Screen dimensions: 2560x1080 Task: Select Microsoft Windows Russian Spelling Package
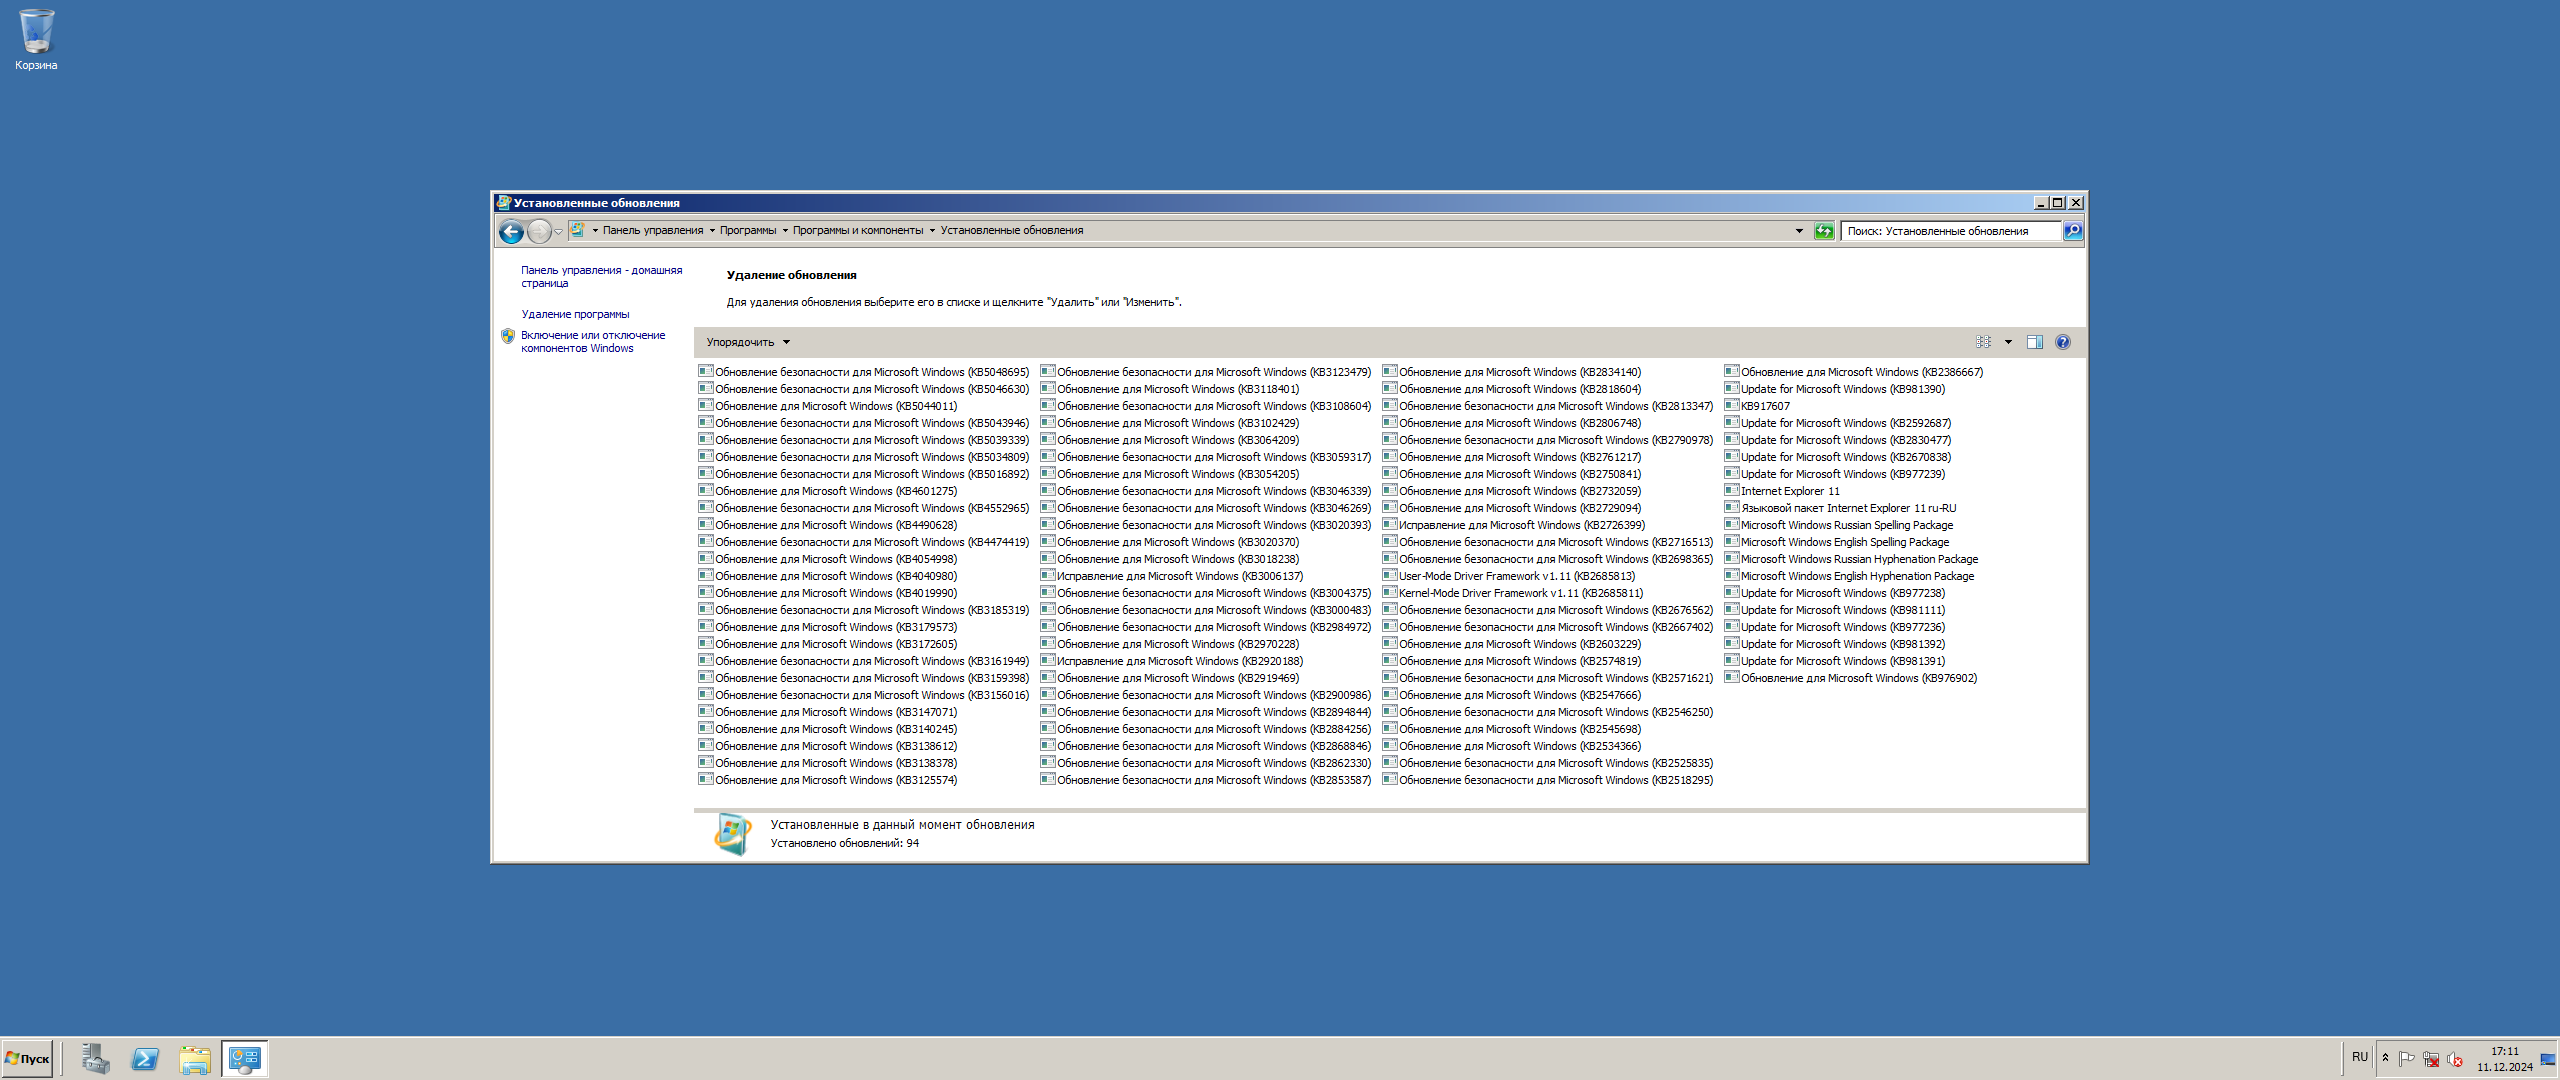click(1838, 525)
